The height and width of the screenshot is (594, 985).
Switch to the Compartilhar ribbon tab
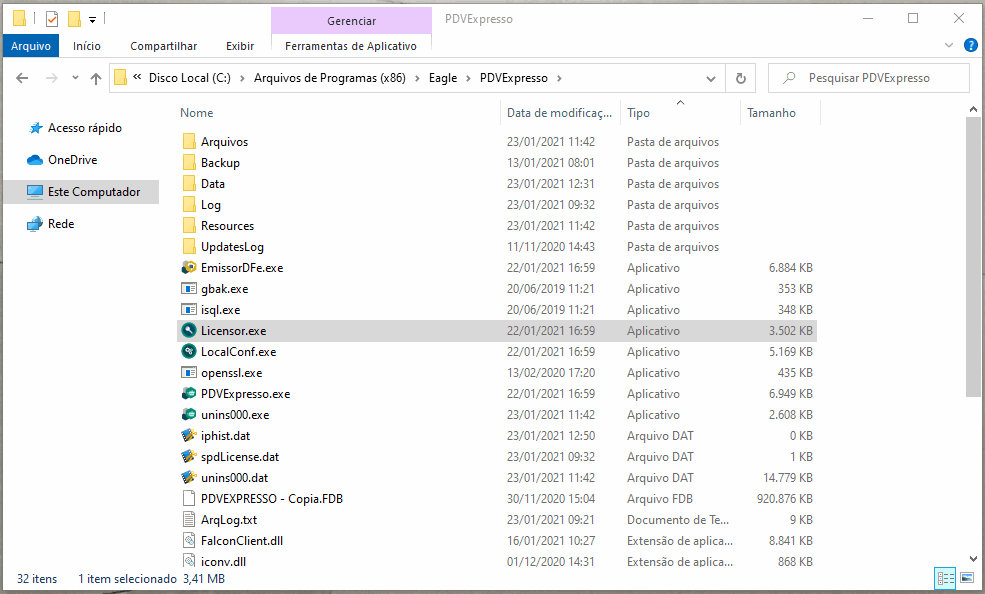pos(163,46)
